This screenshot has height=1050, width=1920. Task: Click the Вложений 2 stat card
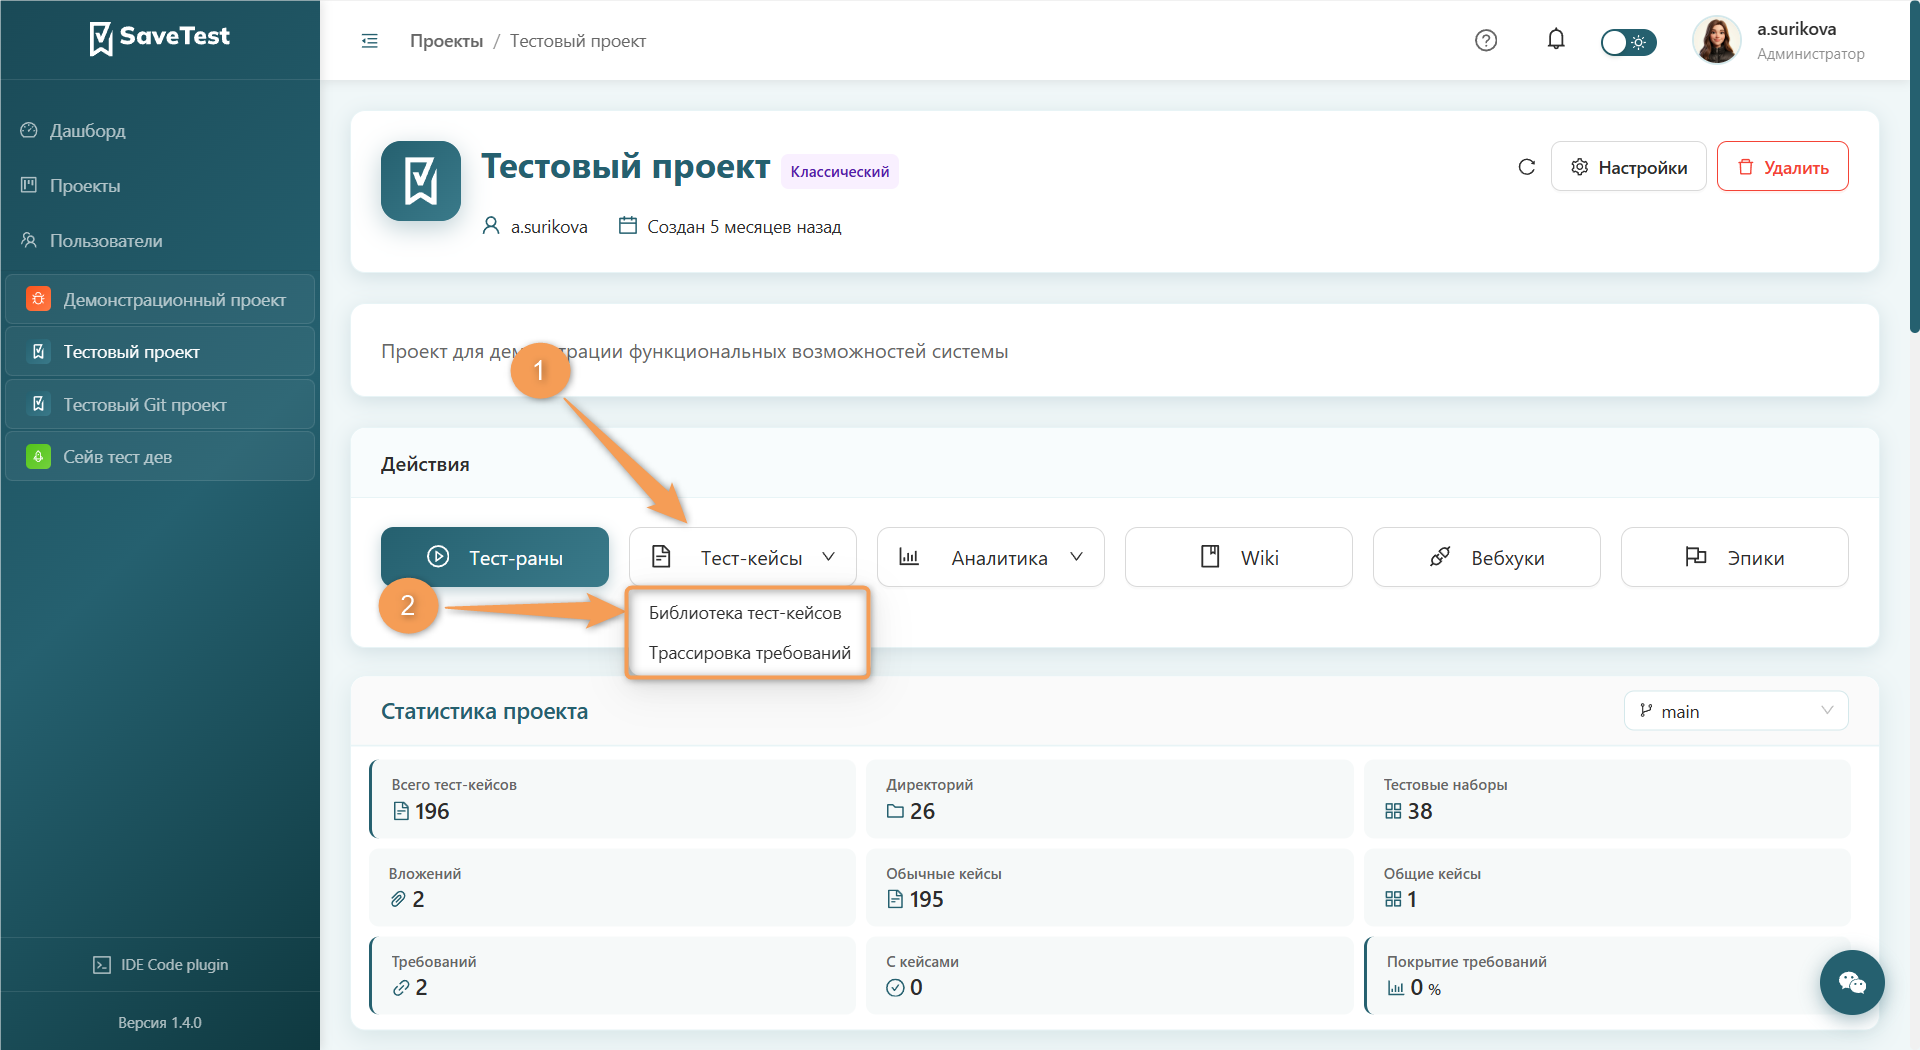point(612,887)
